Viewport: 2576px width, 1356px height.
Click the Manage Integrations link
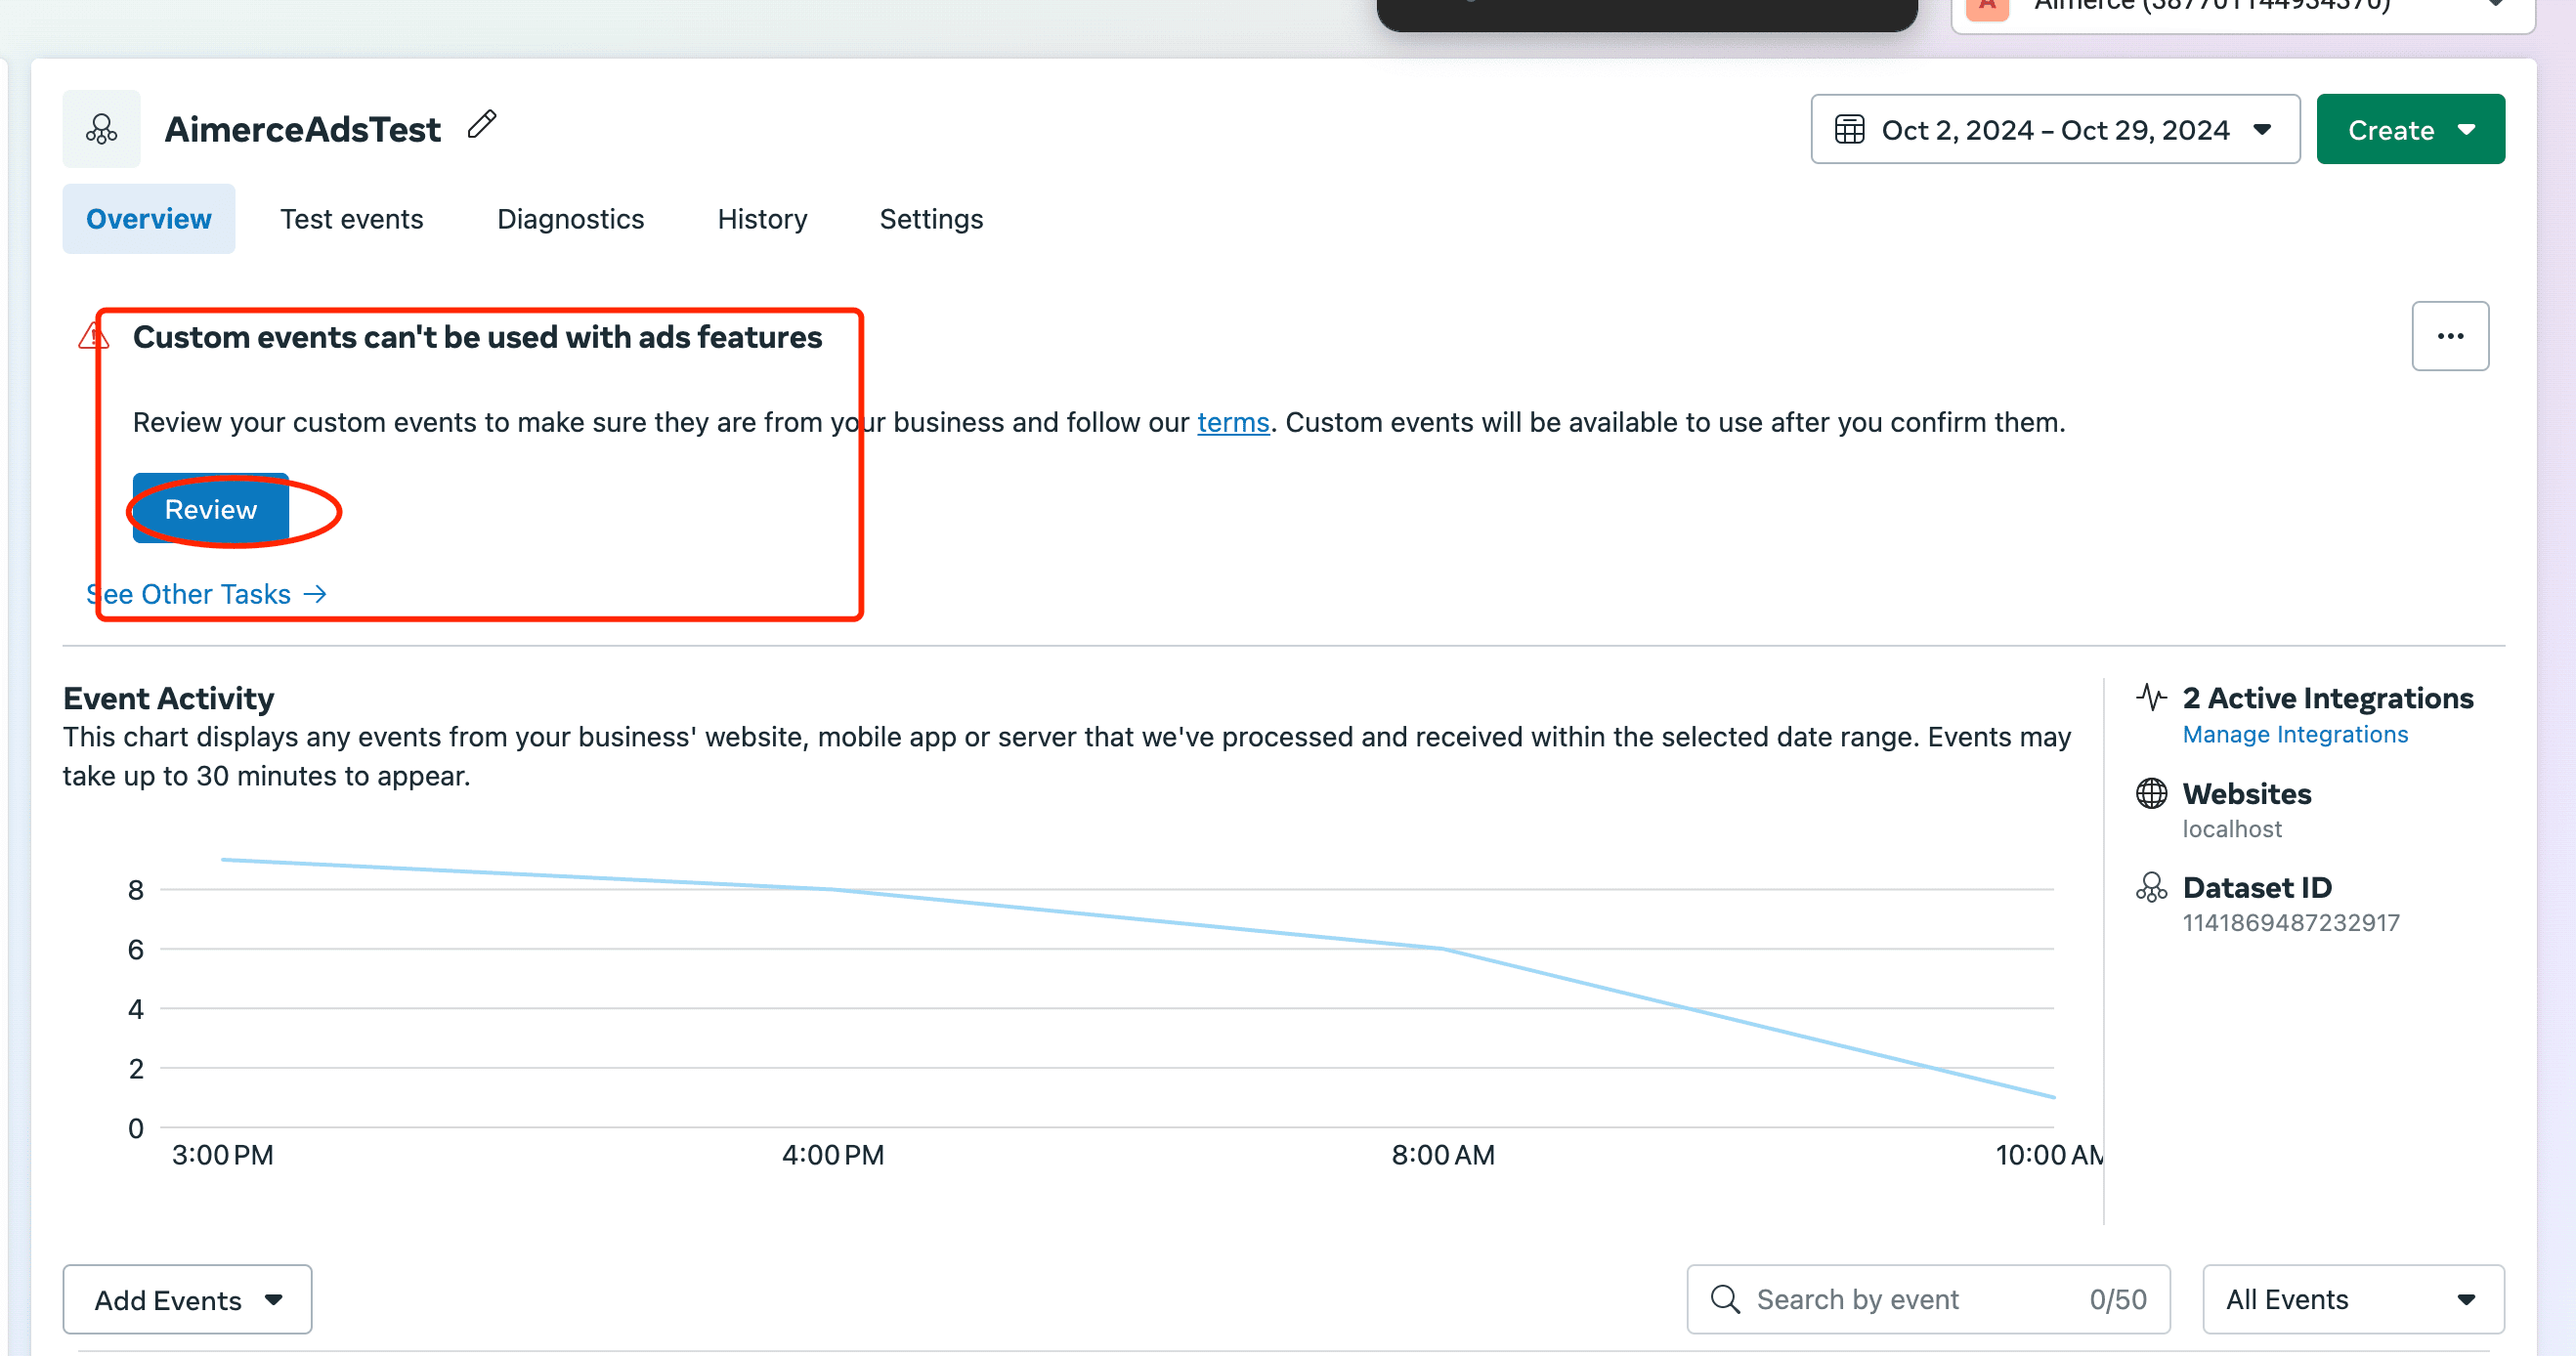(2294, 735)
